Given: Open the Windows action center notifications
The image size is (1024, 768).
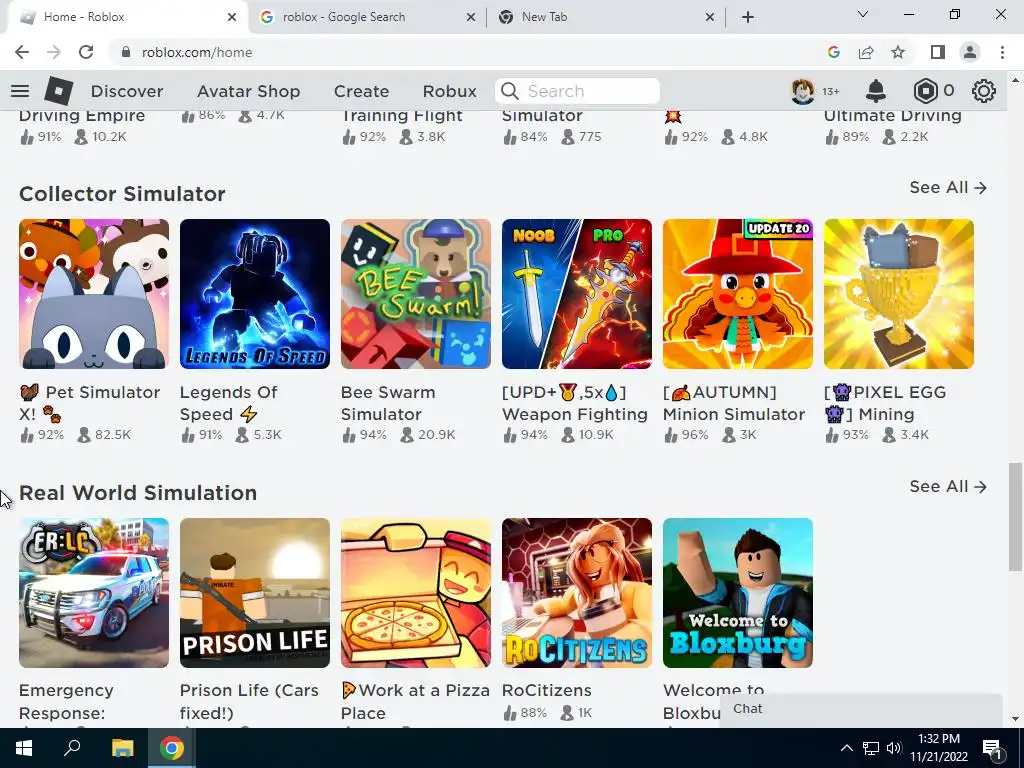Looking at the screenshot, I should [991, 749].
